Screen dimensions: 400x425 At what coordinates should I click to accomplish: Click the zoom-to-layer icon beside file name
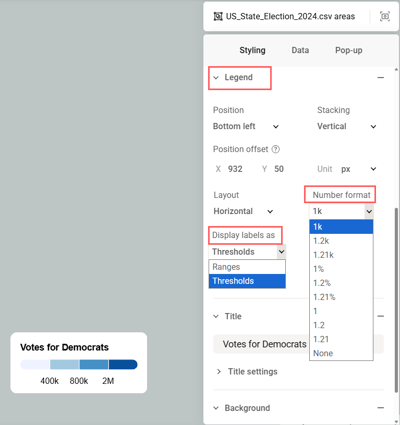pyautogui.click(x=385, y=16)
